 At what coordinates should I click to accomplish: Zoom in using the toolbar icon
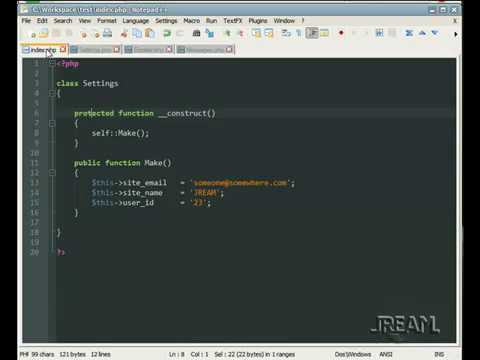(228, 33)
